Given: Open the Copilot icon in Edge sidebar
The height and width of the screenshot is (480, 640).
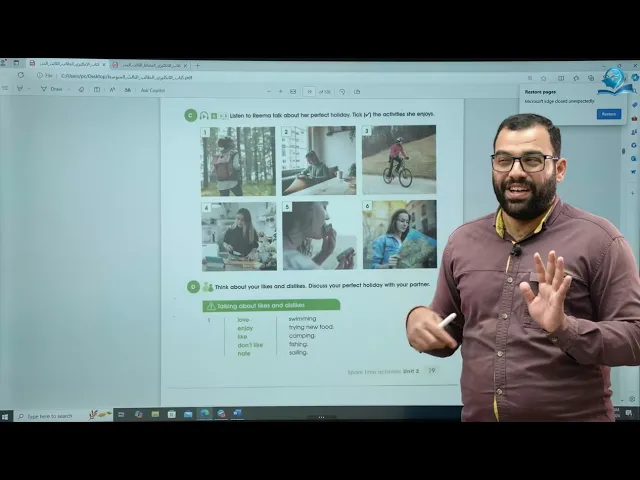Looking at the screenshot, I should pyautogui.click(x=635, y=77).
